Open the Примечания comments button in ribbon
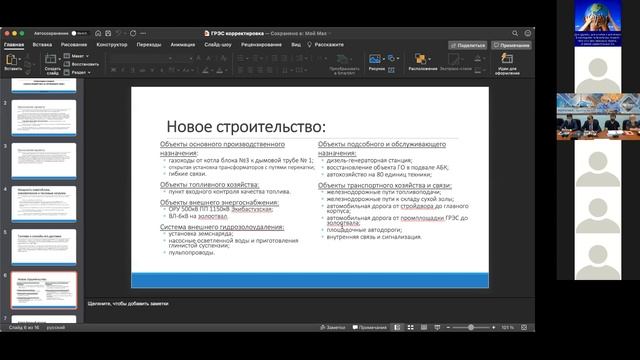The image size is (640, 360). pos(511,45)
